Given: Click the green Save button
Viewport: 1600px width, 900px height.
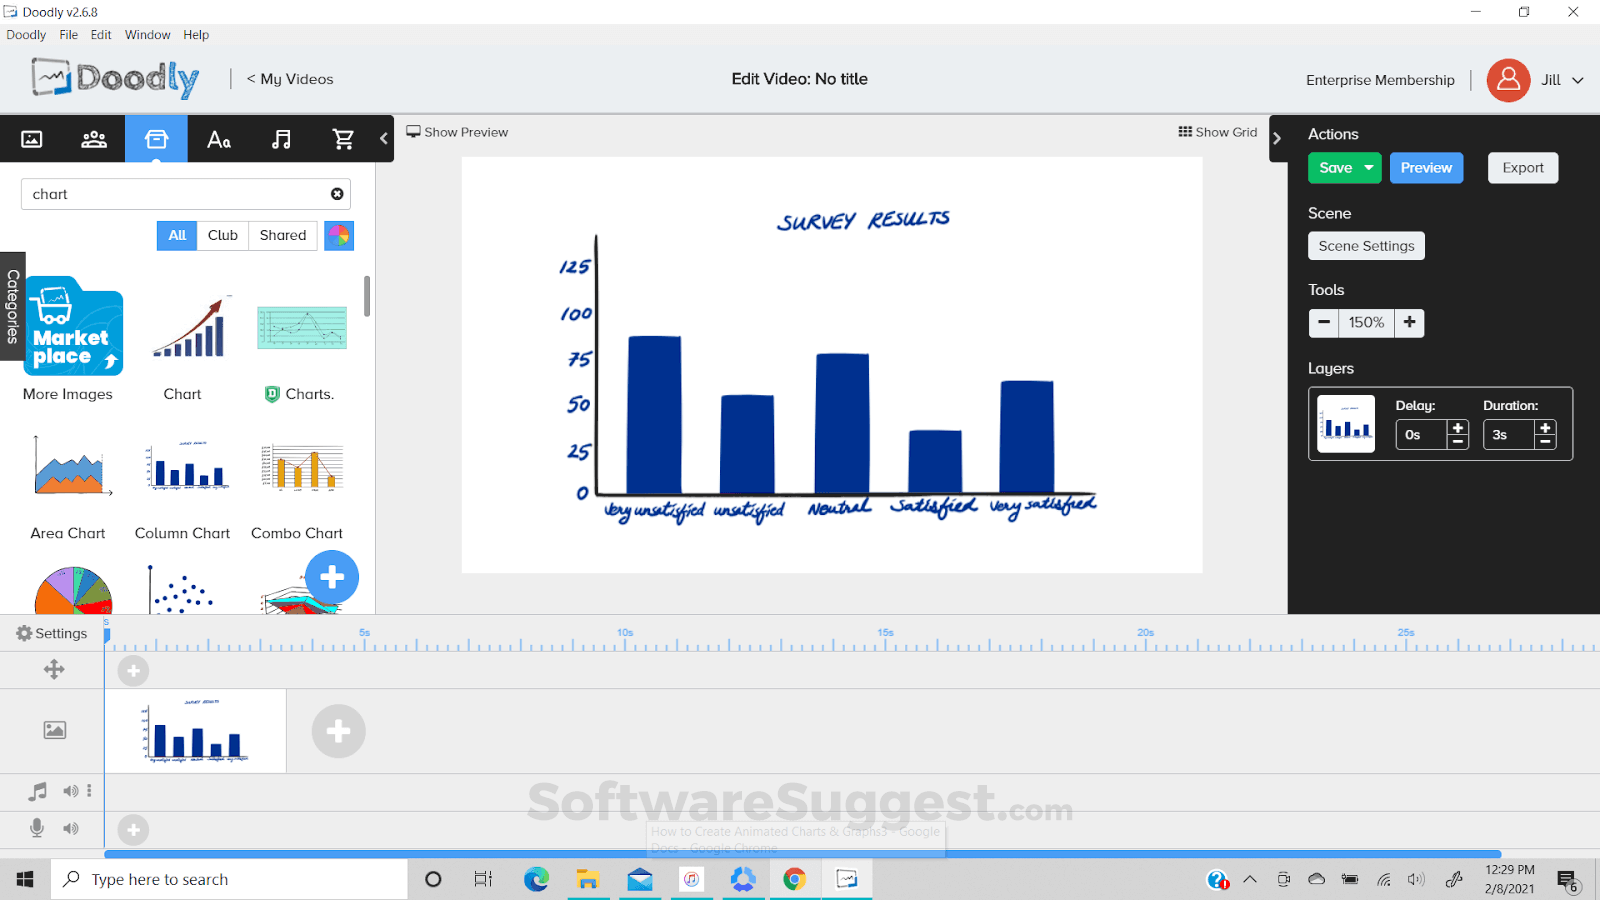Looking at the screenshot, I should point(1335,168).
